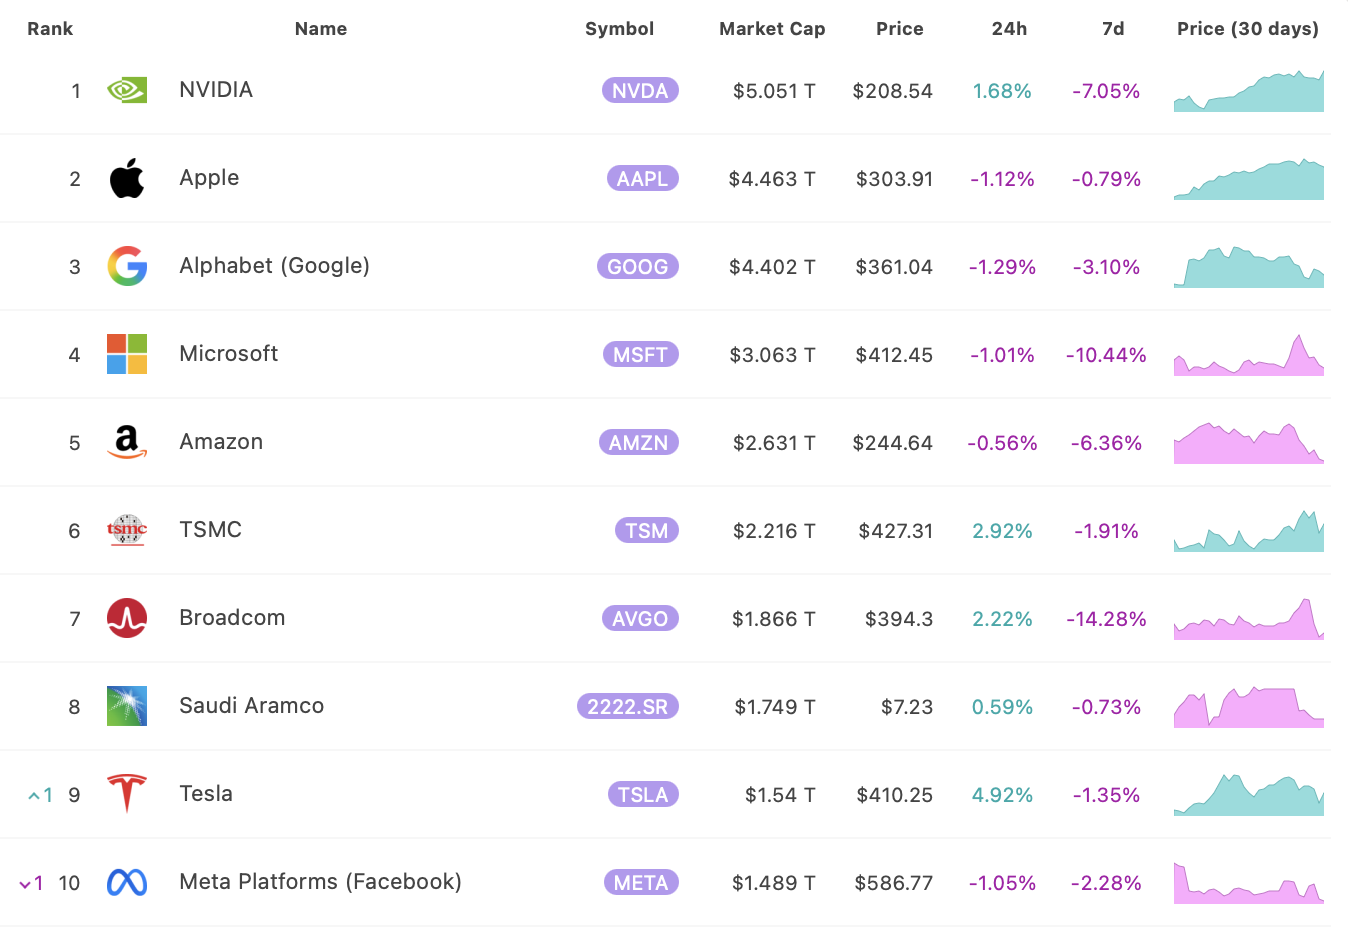Screen dimensions: 1348x932
Task: Open Saudi Aramco's 30-day price chart
Action: [x=1249, y=707]
